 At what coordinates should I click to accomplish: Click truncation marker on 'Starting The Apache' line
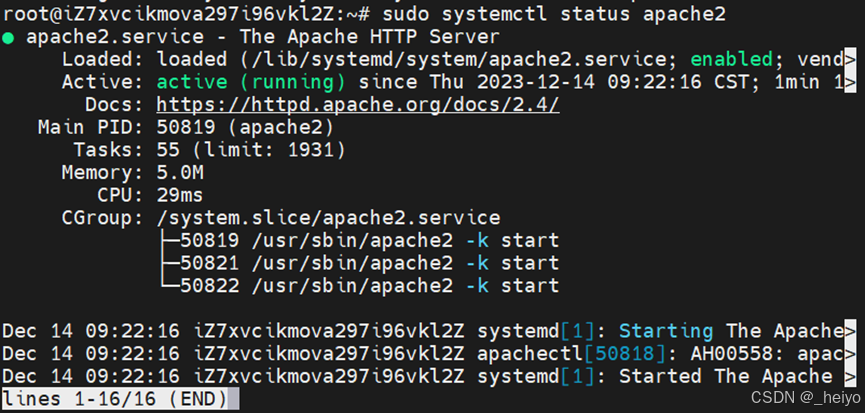click(850, 331)
